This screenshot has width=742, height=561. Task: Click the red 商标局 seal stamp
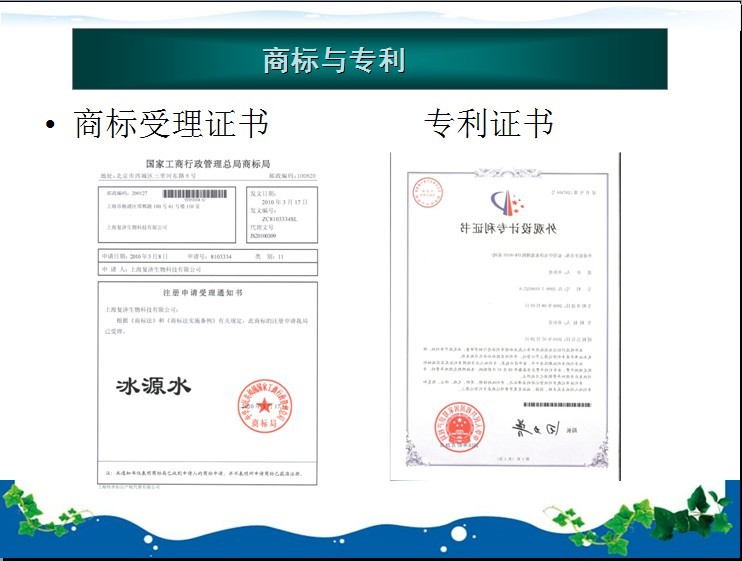[265, 406]
